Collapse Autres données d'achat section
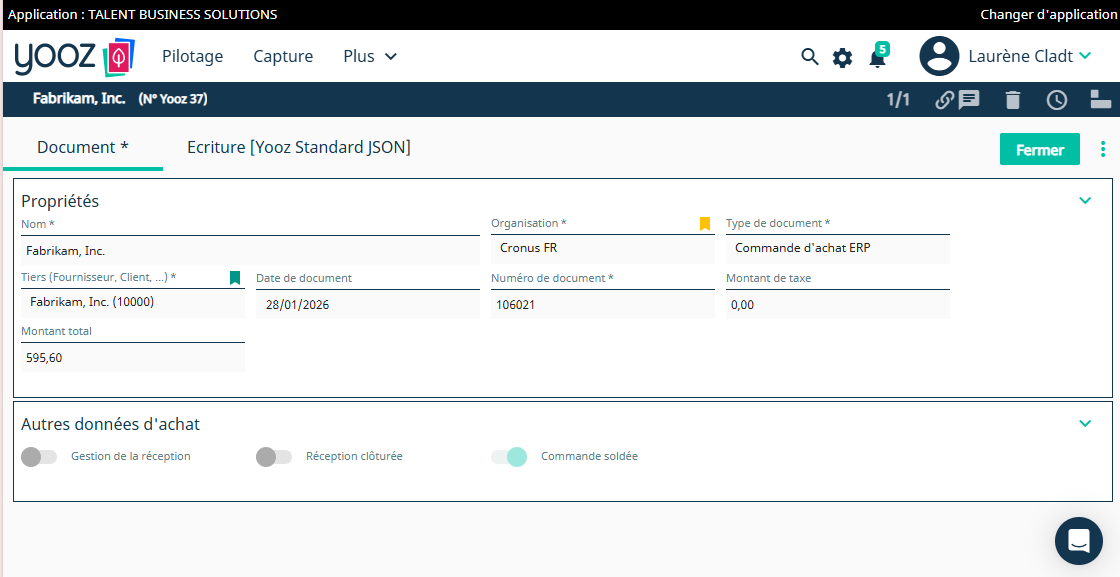 point(1085,423)
